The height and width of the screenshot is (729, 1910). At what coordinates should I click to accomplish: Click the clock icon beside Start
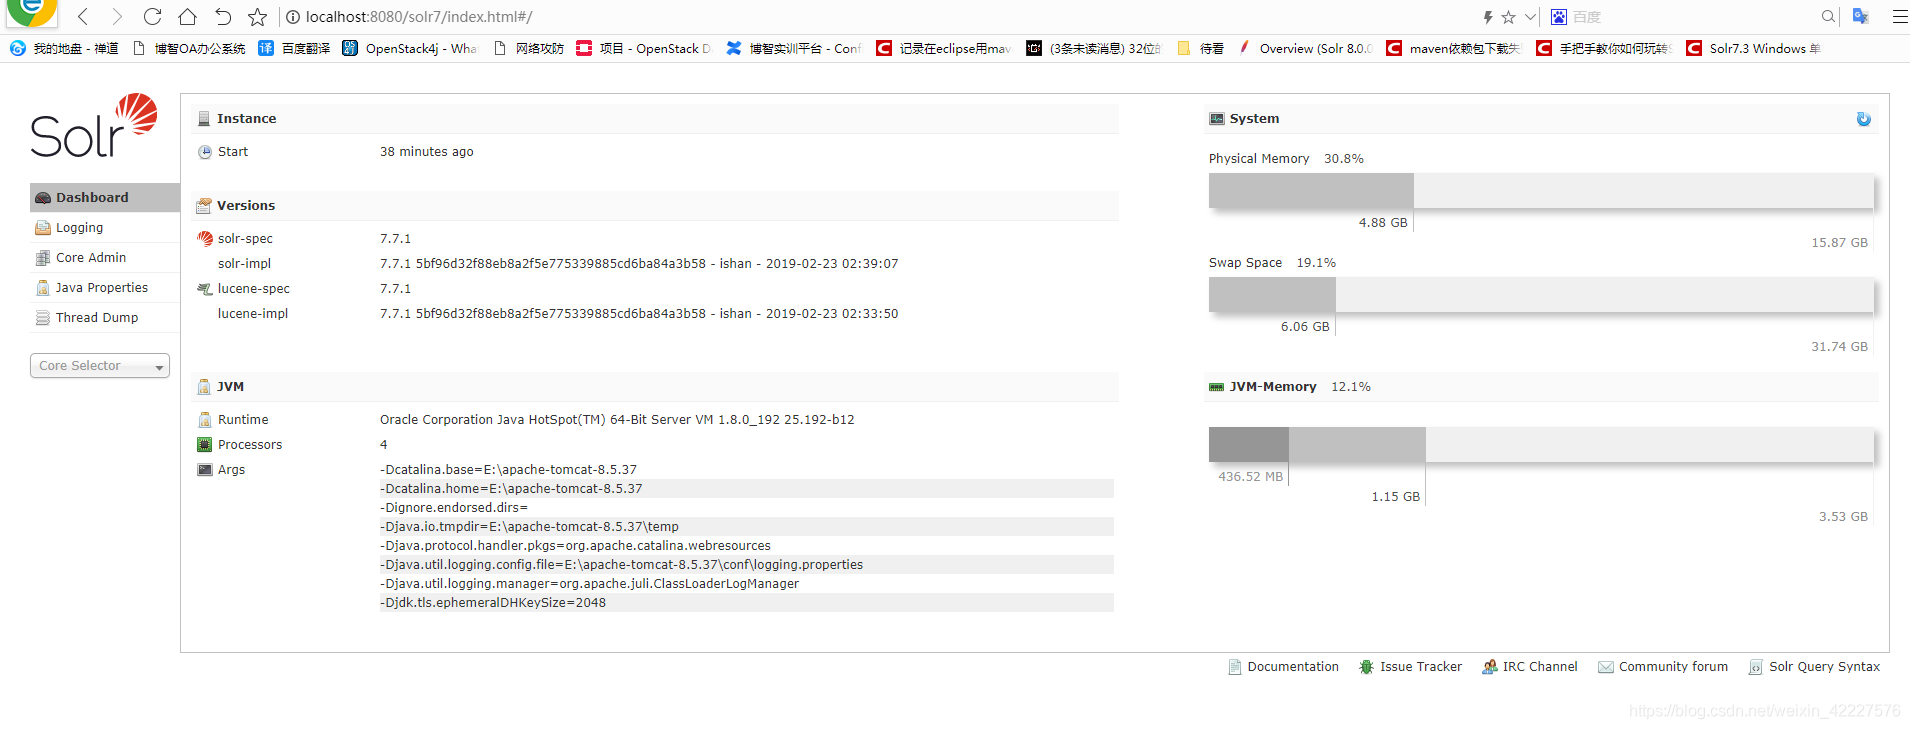pyautogui.click(x=205, y=152)
